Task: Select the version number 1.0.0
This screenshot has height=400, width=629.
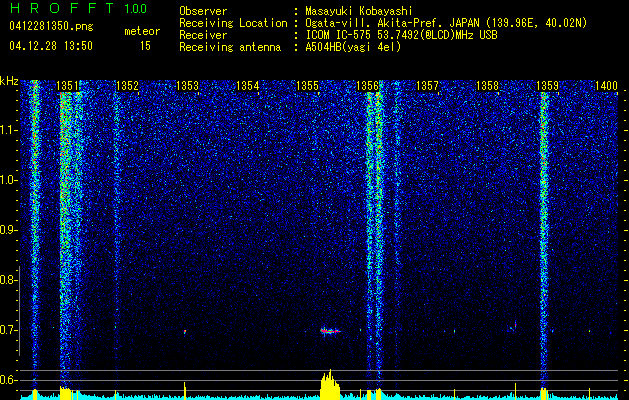Action: click(136, 8)
